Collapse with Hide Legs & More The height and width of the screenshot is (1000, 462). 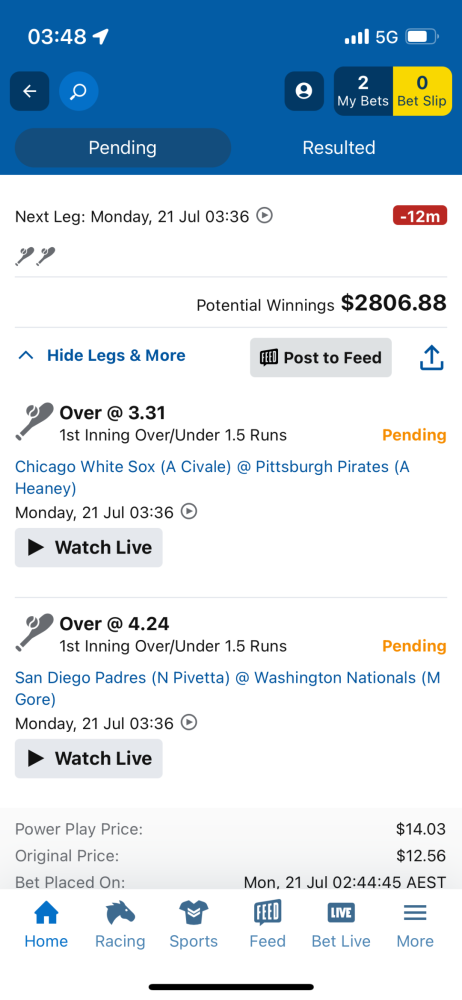pos(102,355)
